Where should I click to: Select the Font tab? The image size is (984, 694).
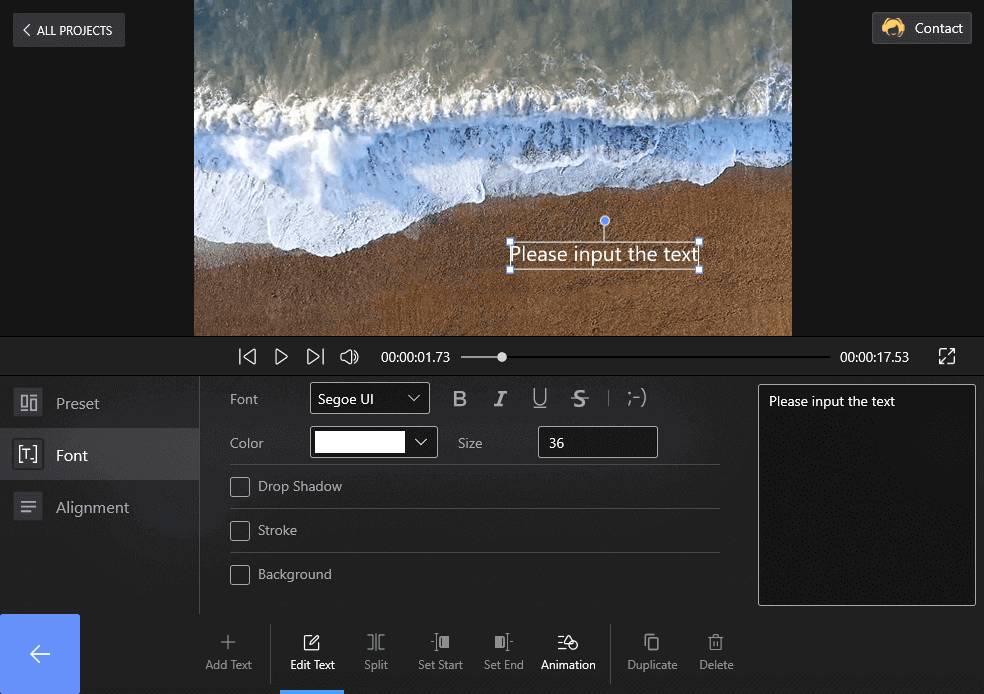pyautogui.click(x=100, y=454)
